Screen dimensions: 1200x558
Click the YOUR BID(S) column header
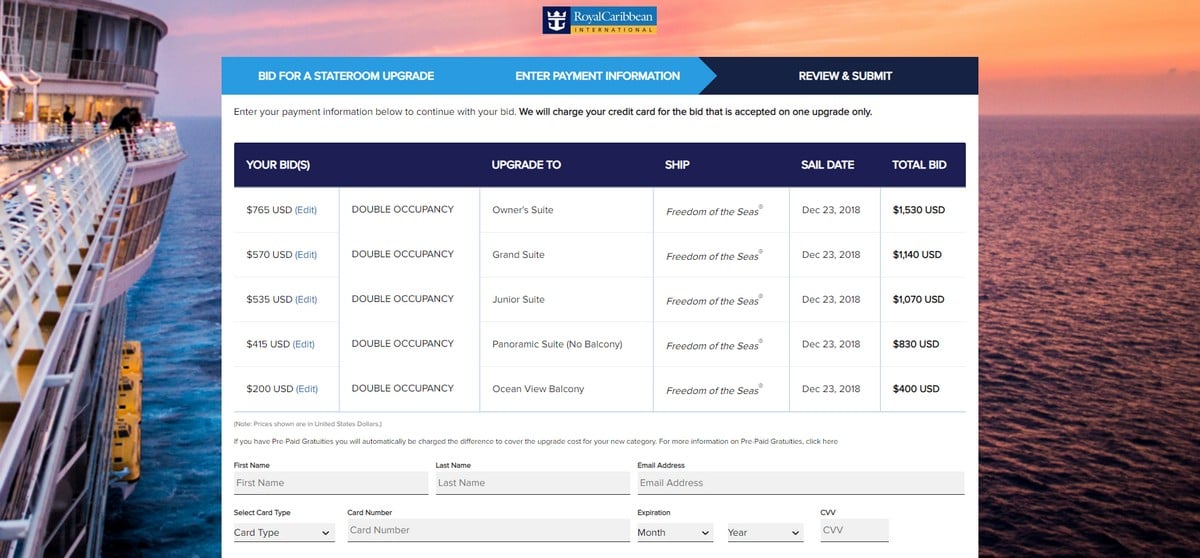[278, 165]
